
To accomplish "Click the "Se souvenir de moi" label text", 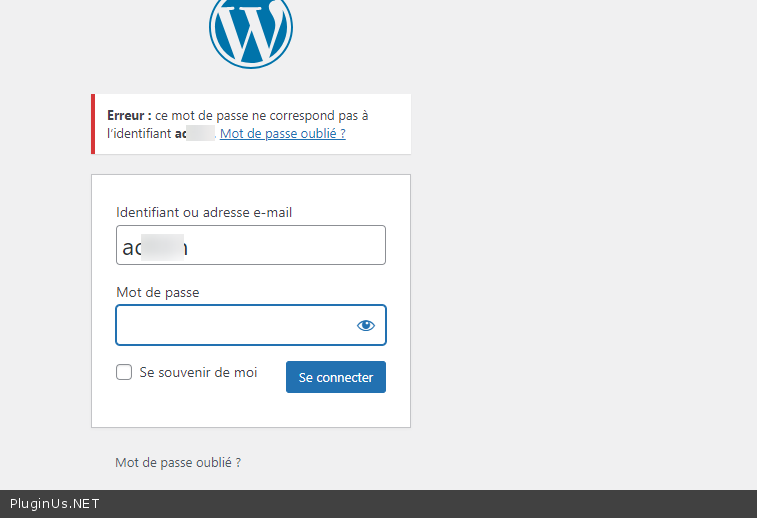I will pos(198,372).
